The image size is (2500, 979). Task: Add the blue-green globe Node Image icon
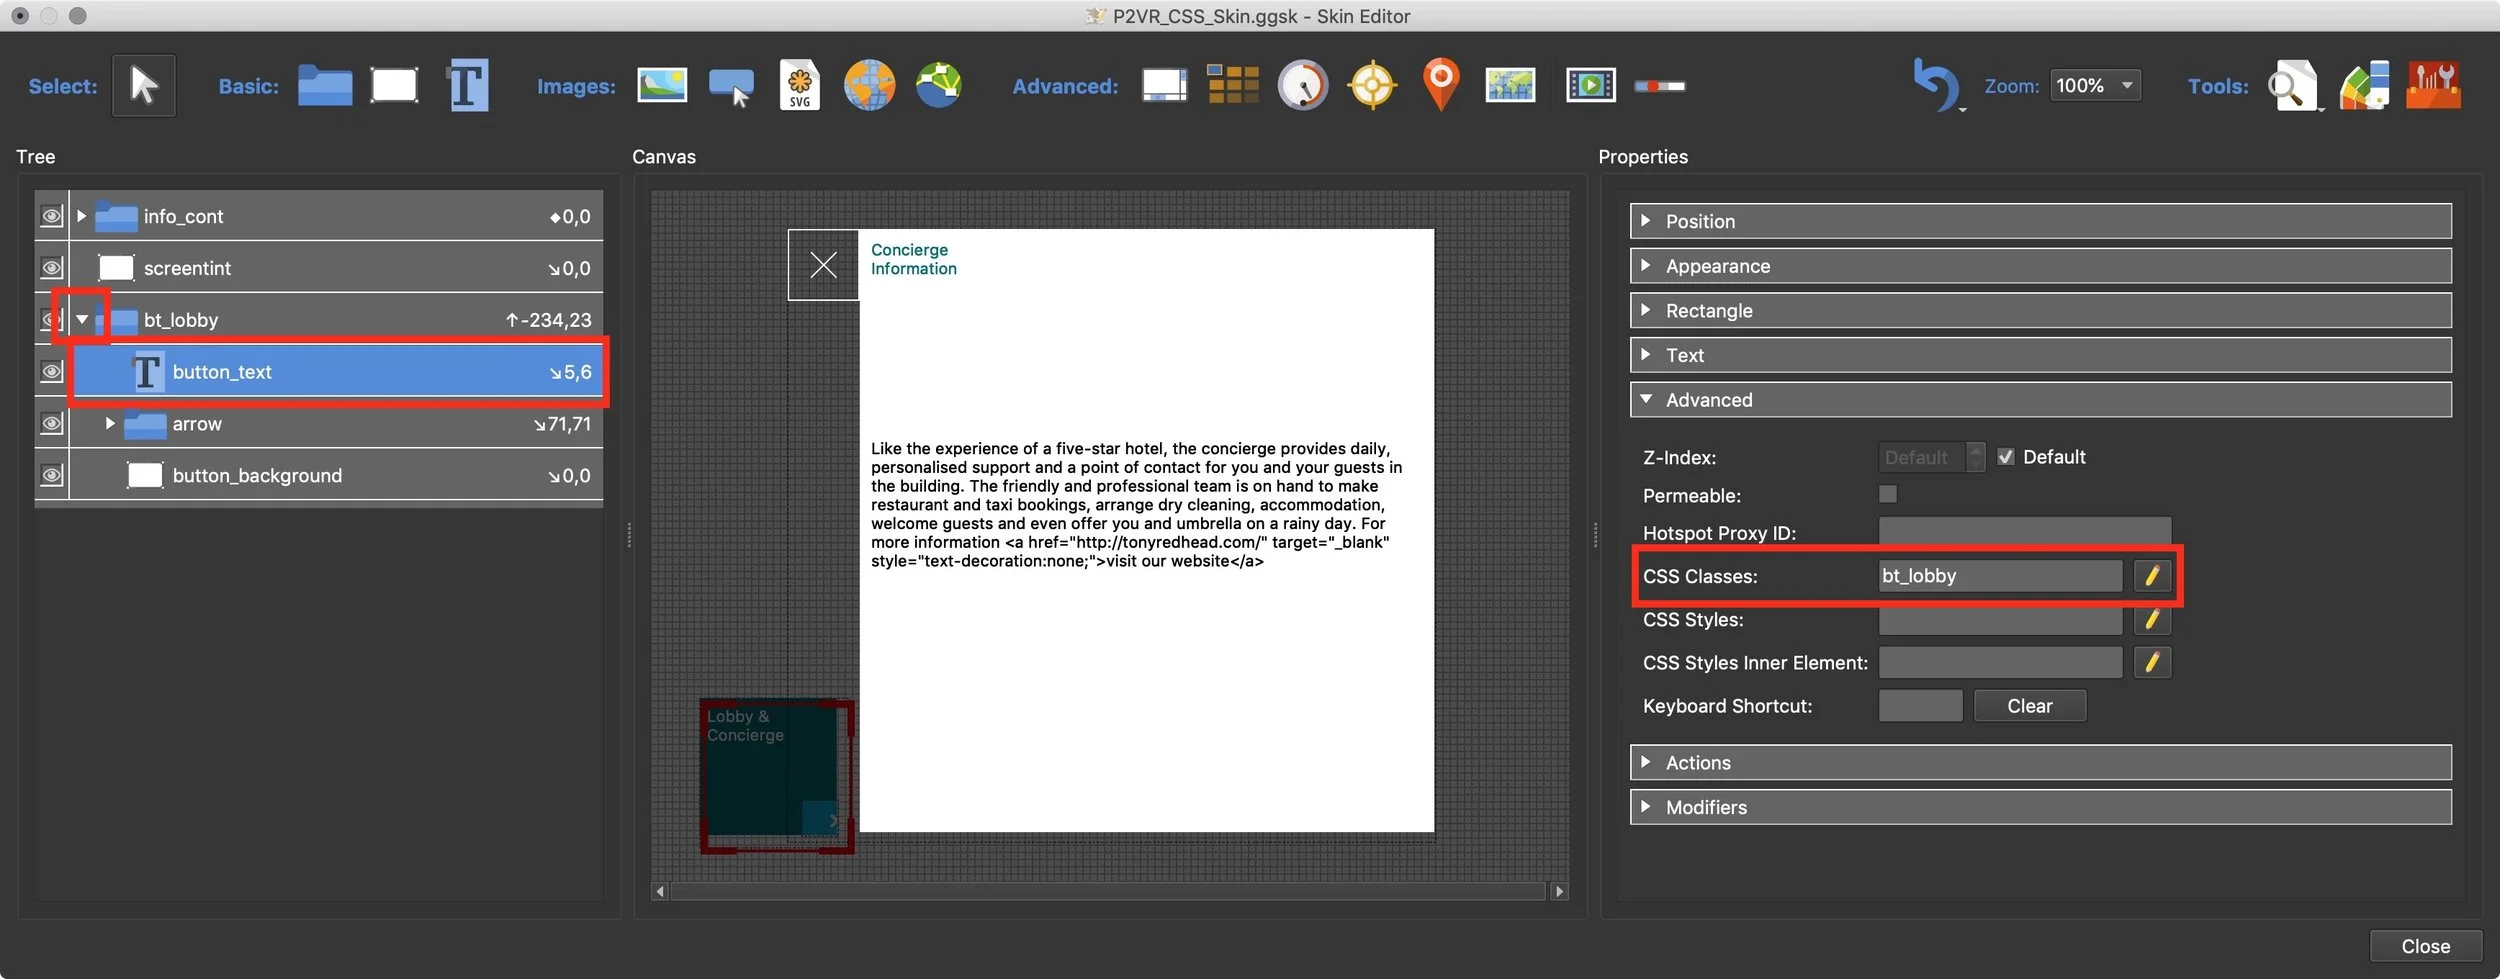938,86
